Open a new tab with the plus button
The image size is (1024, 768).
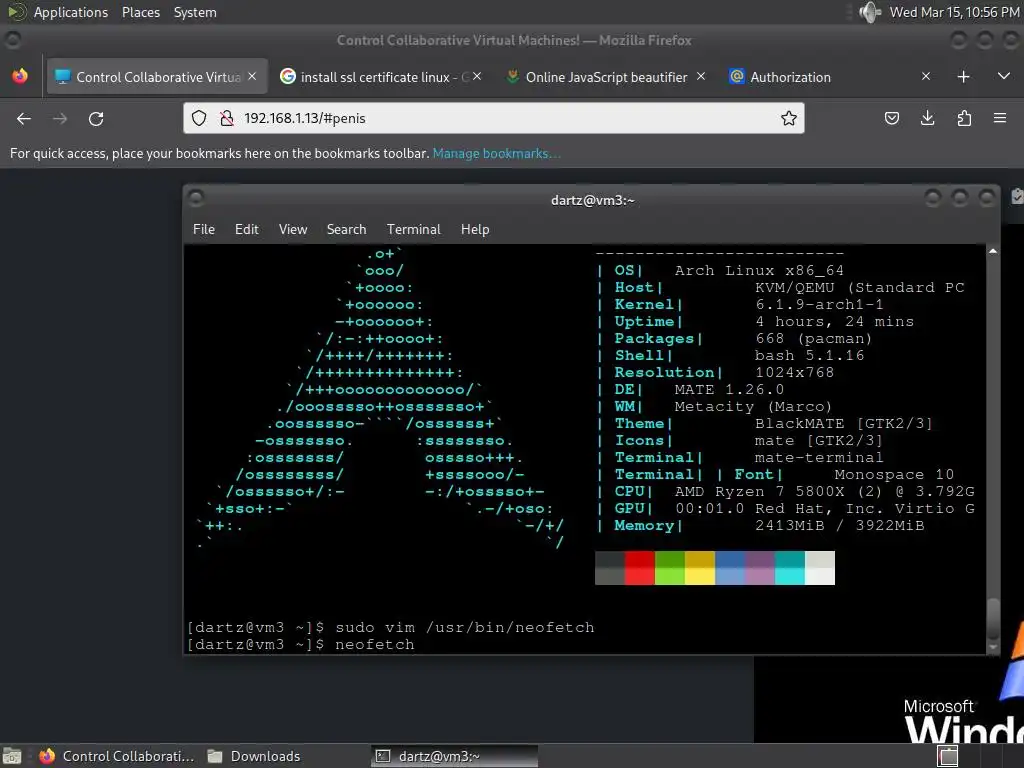click(963, 76)
